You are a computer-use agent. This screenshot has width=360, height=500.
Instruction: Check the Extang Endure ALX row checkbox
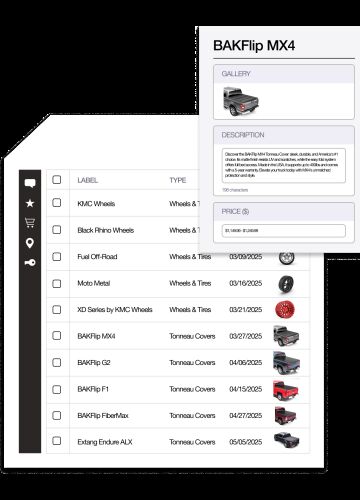(57, 441)
